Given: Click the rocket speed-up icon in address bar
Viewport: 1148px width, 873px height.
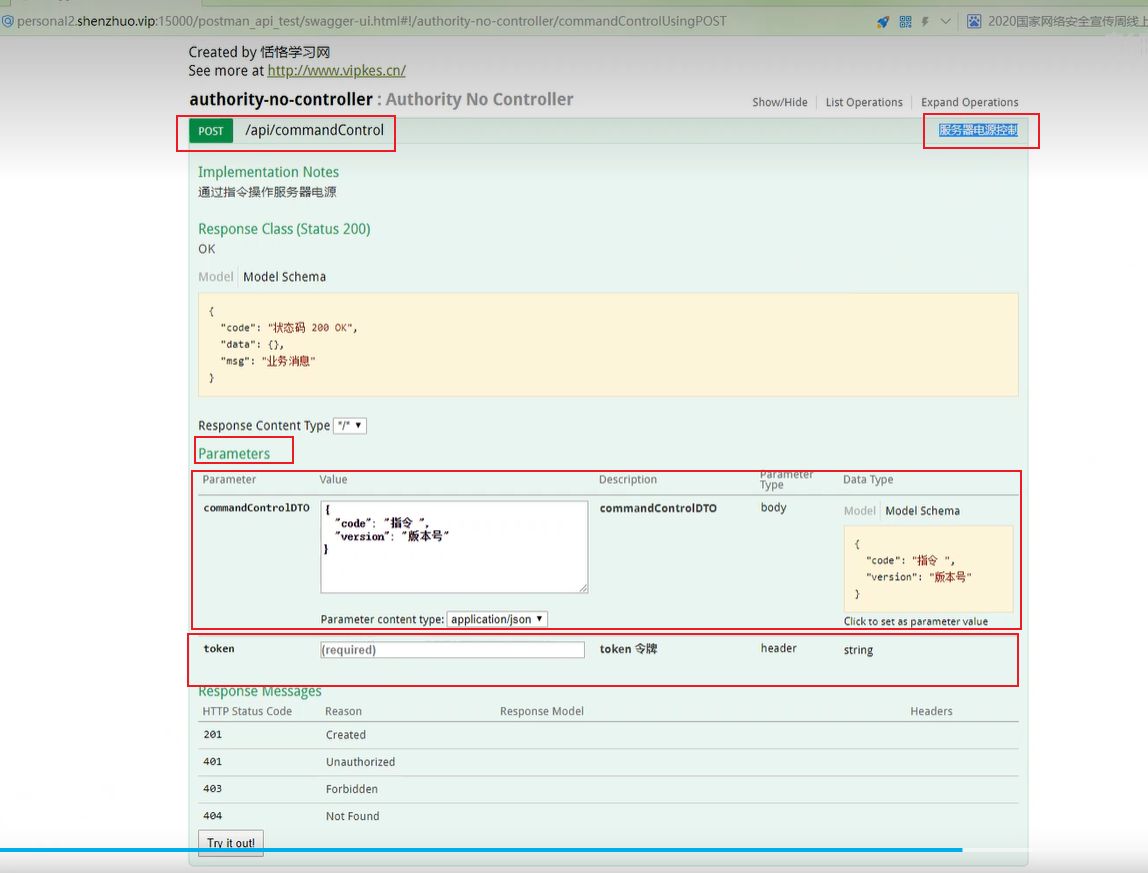Looking at the screenshot, I should pyautogui.click(x=883, y=21).
